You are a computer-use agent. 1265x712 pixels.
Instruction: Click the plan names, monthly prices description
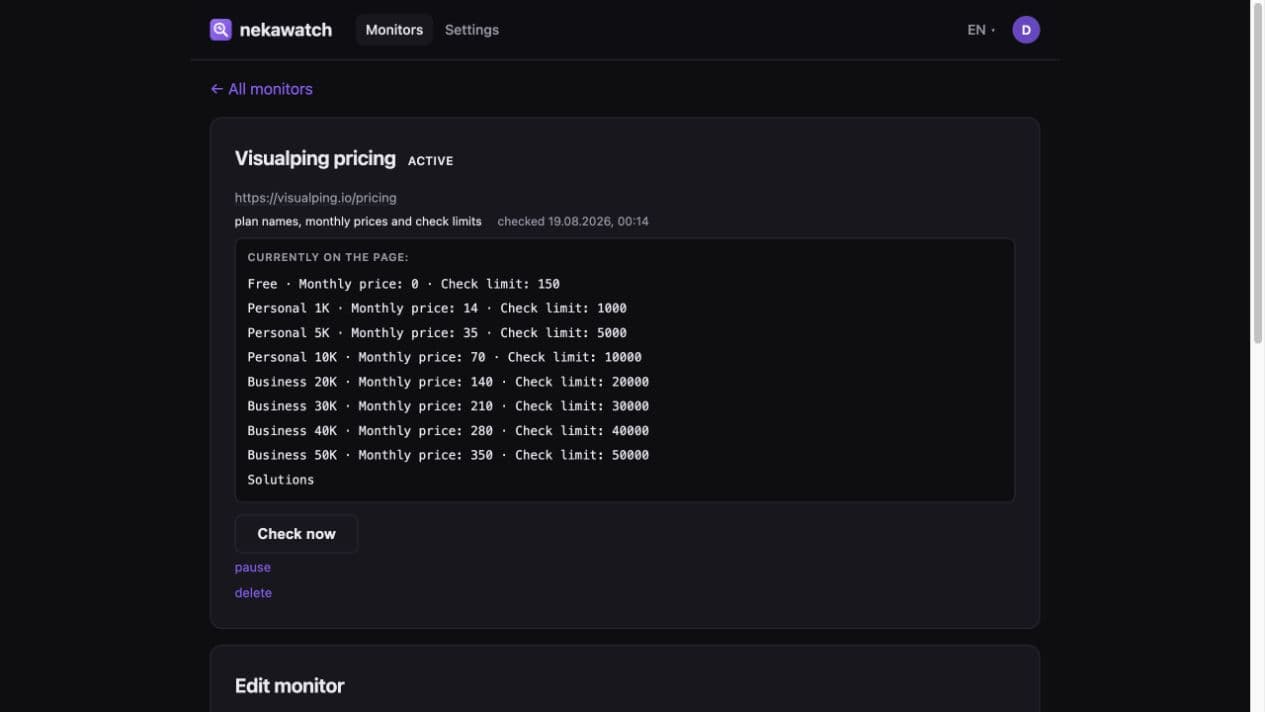(x=358, y=221)
